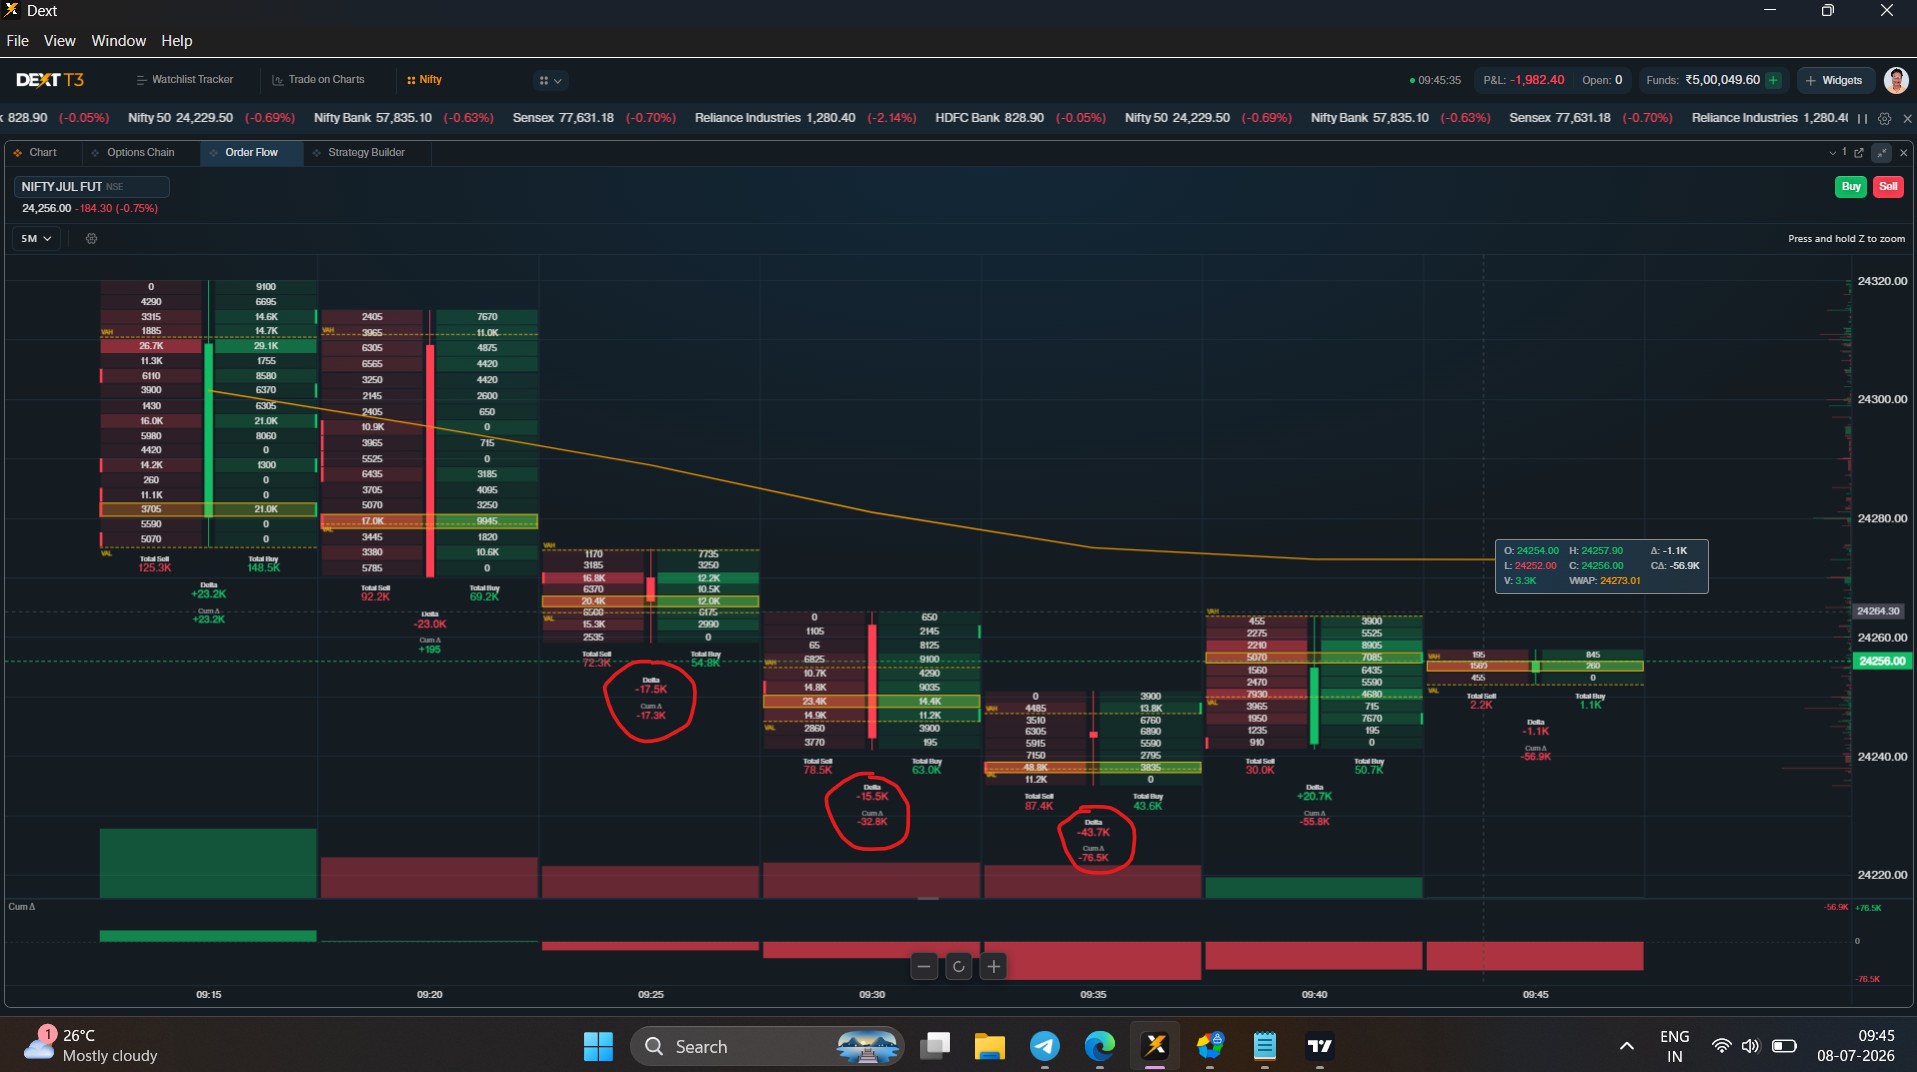Reset chart zoom with the refresh button

958,967
